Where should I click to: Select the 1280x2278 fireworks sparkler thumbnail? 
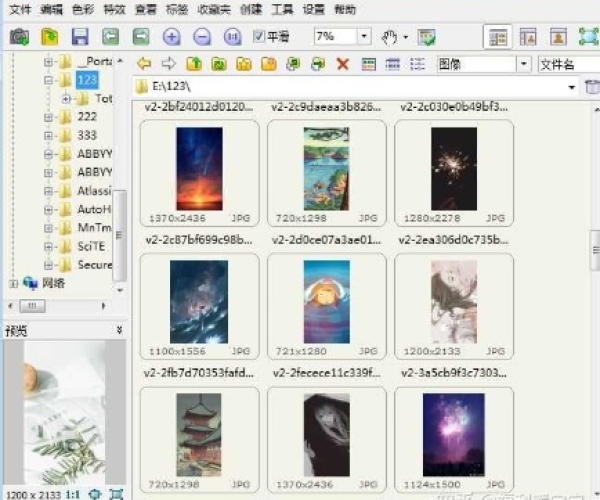(x=454, y=173)
